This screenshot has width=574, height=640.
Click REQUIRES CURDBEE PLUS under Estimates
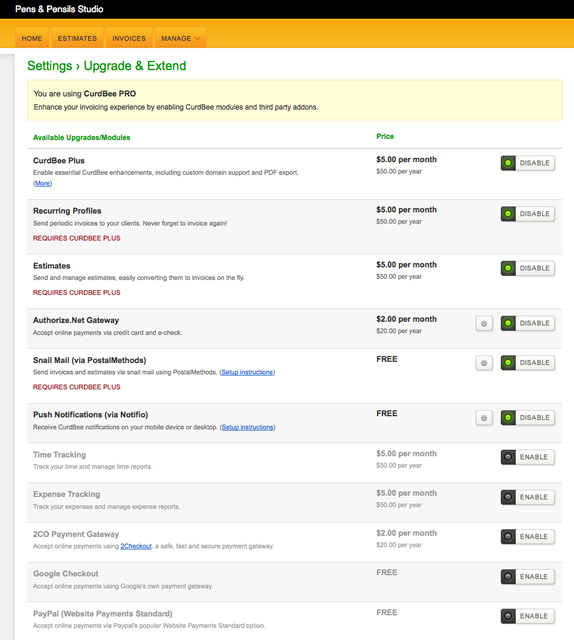click(x=77, y=293)
